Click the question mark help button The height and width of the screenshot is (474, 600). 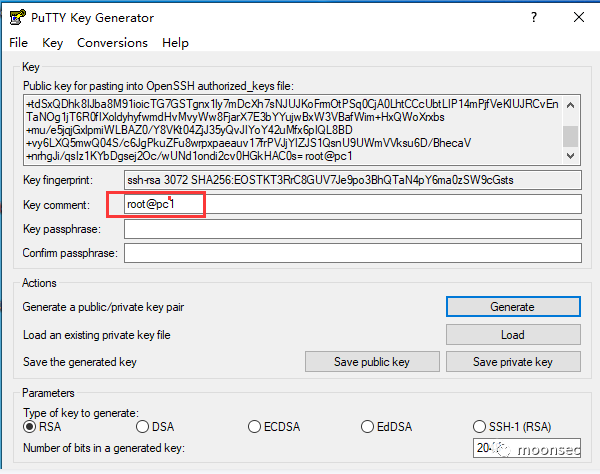pos(534,17)
